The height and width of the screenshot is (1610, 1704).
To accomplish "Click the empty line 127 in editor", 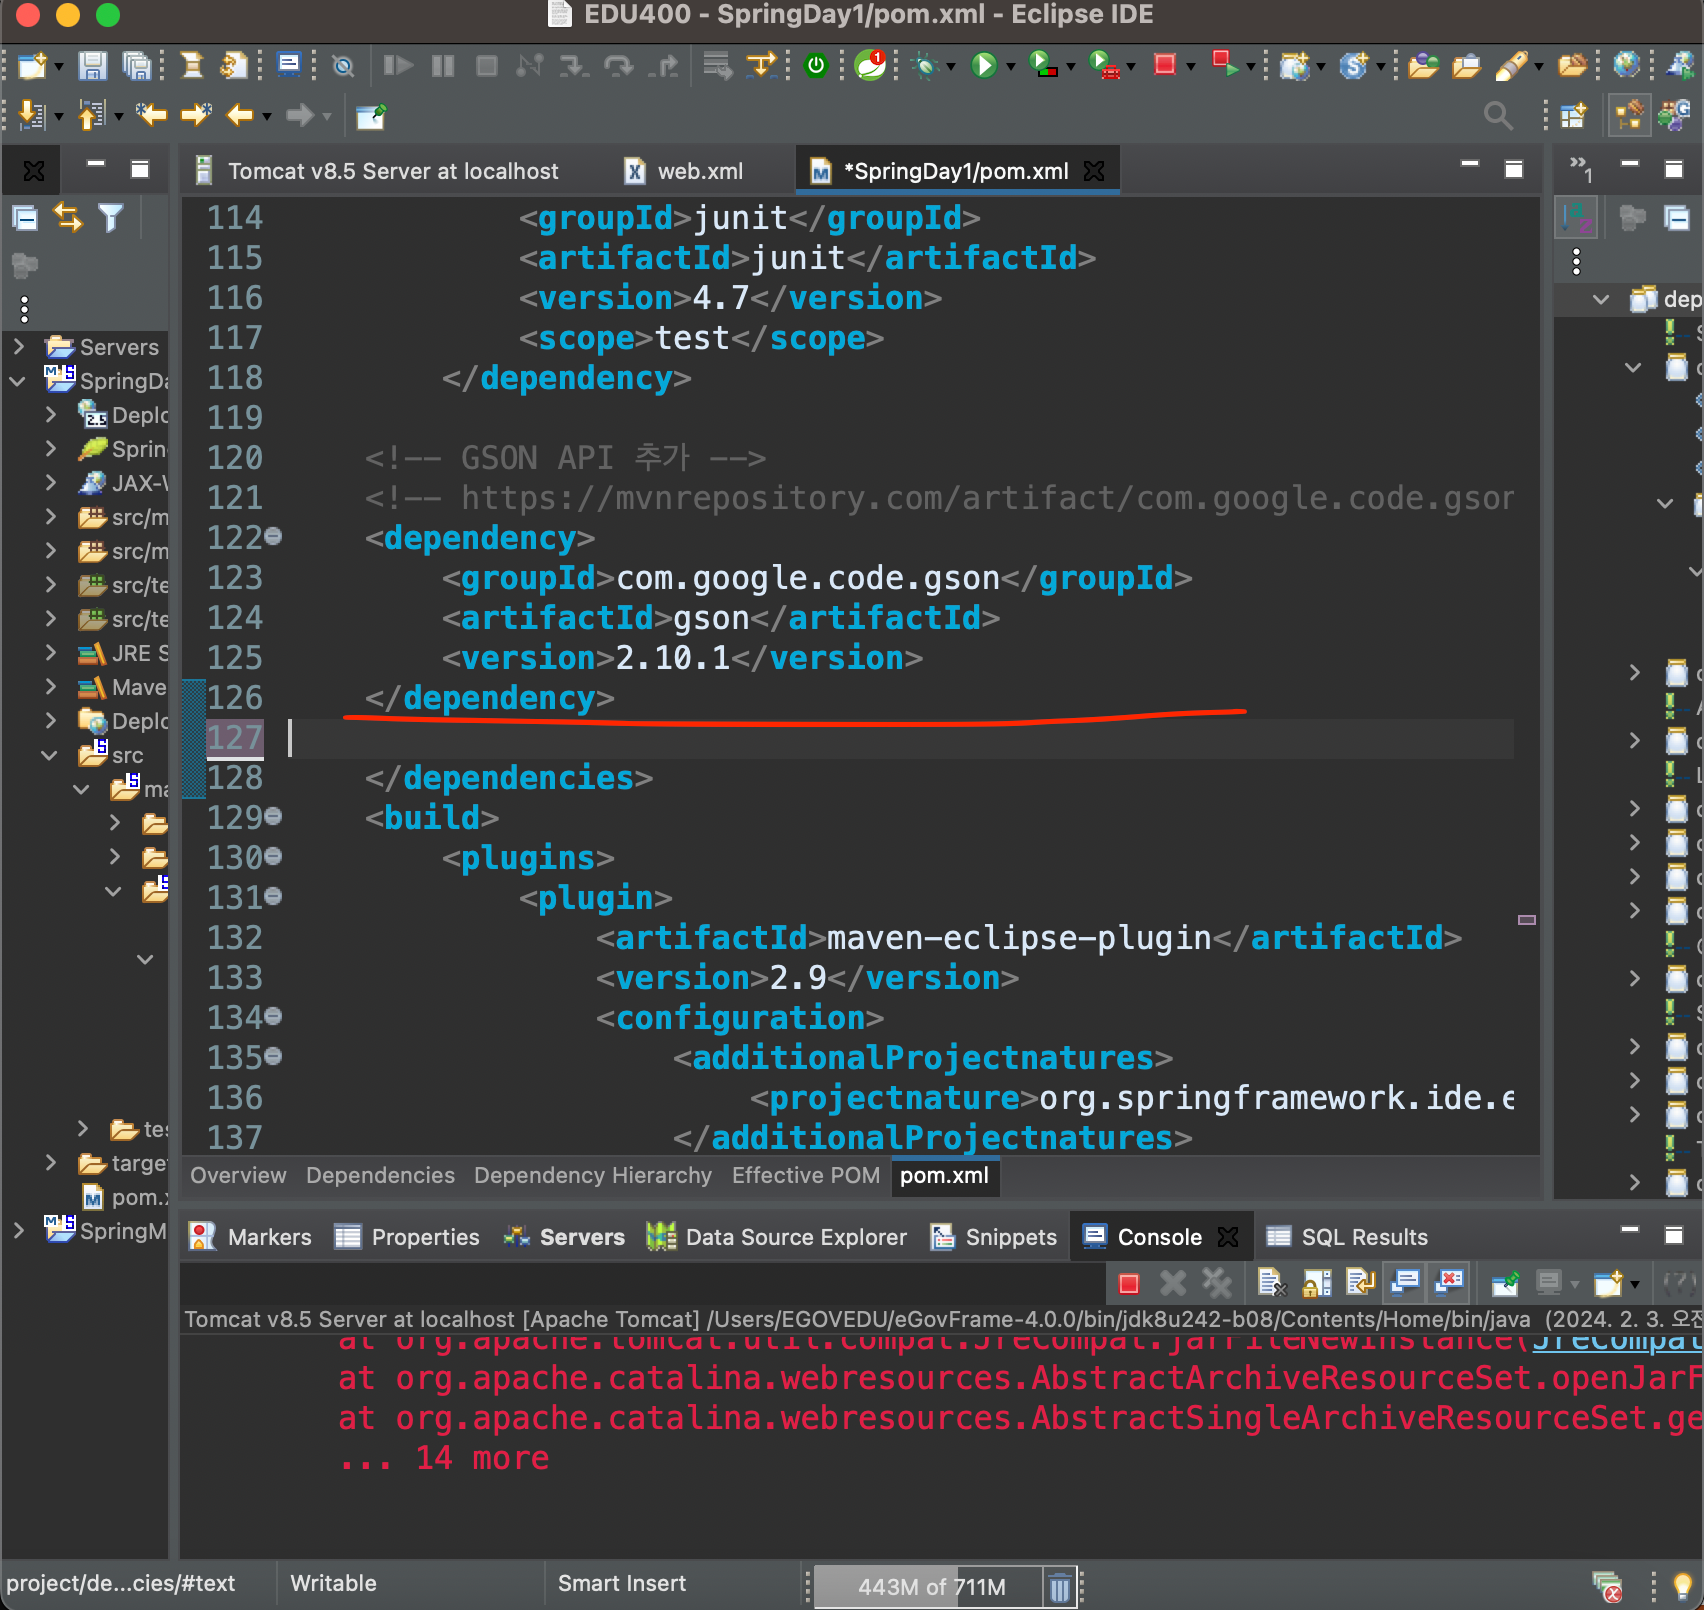I will (900, 738).
